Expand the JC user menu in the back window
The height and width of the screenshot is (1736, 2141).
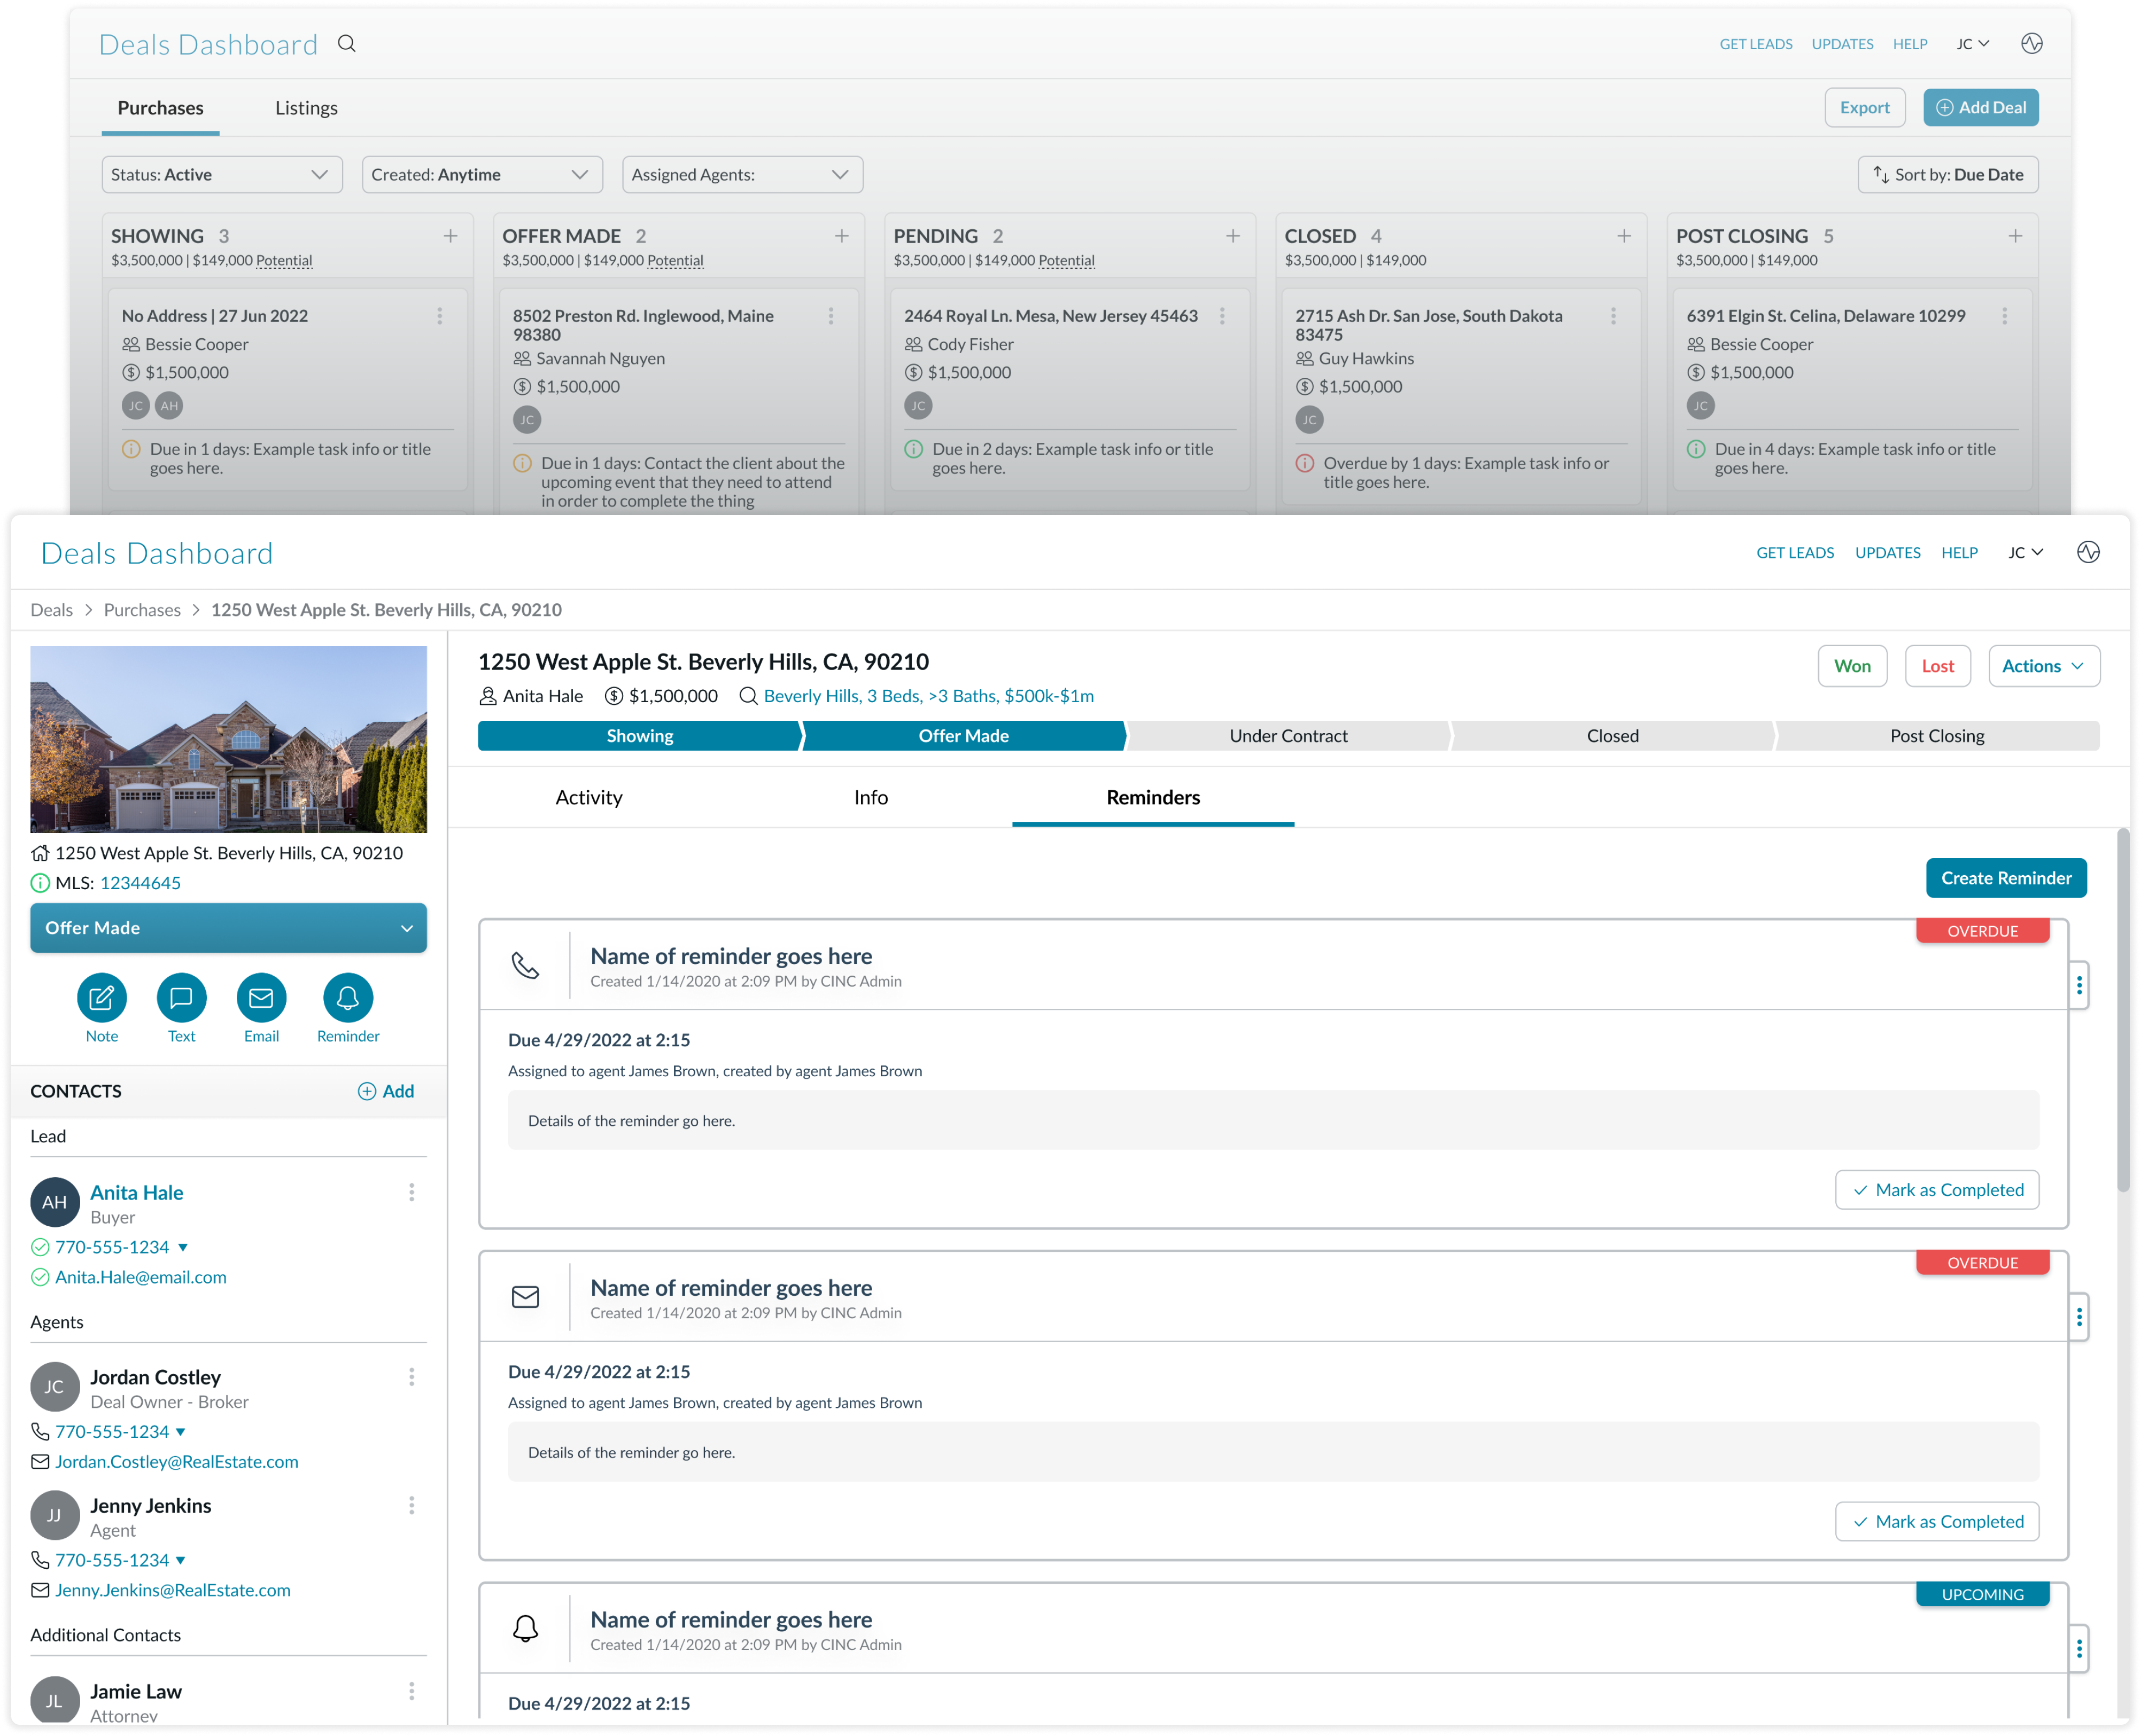[1973, 44]
